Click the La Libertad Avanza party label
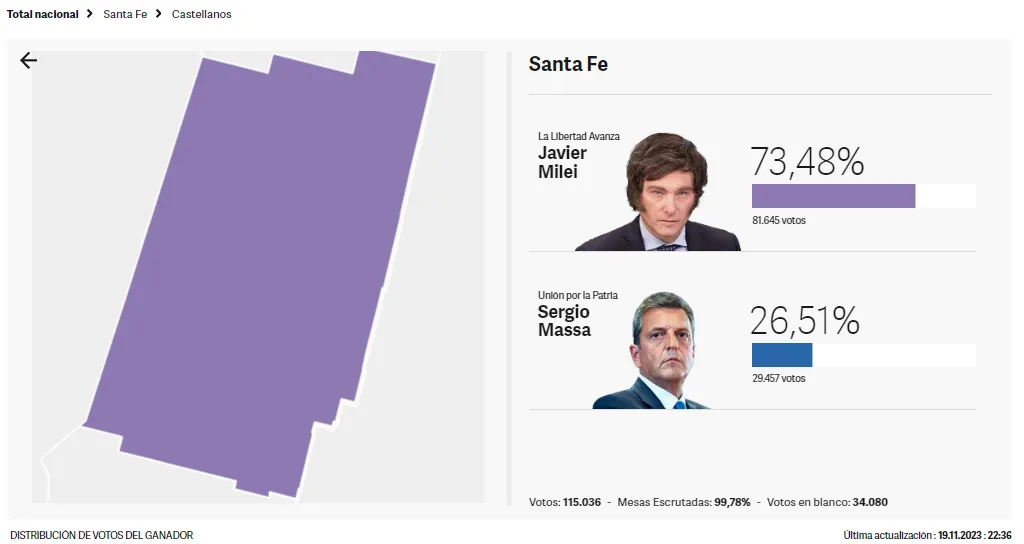This screenshot has height=544, width=1024. (579, 136)
